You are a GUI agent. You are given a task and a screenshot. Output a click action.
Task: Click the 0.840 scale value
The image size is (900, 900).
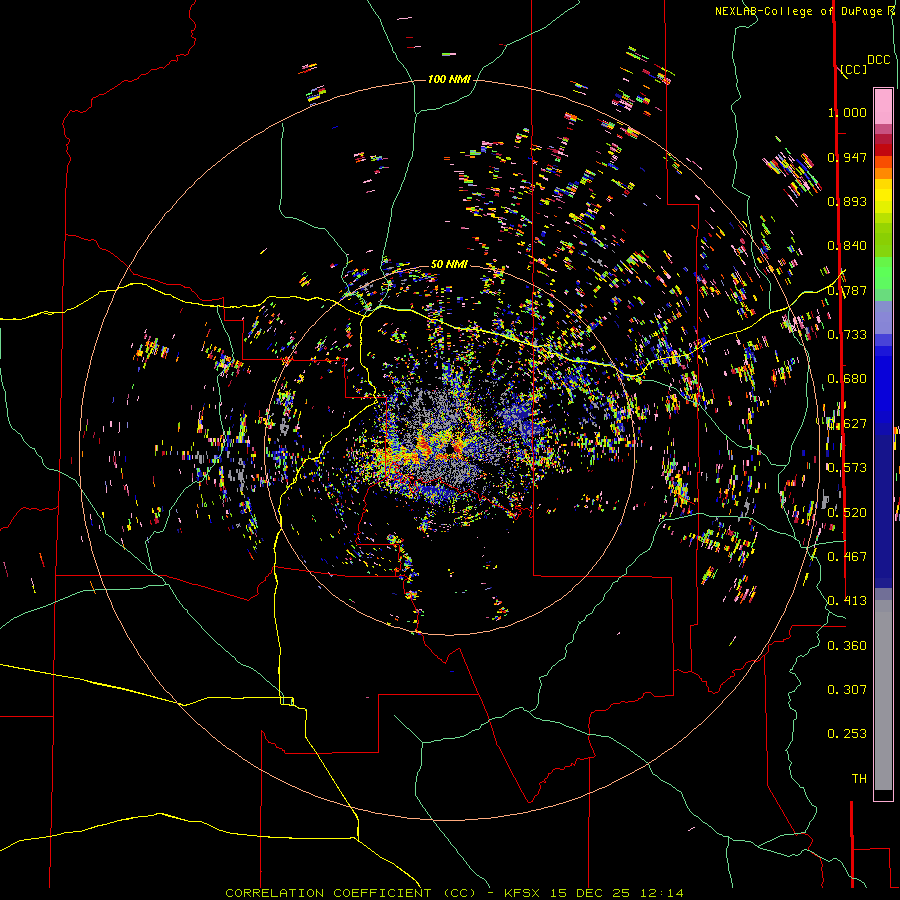tap(847, 246)
